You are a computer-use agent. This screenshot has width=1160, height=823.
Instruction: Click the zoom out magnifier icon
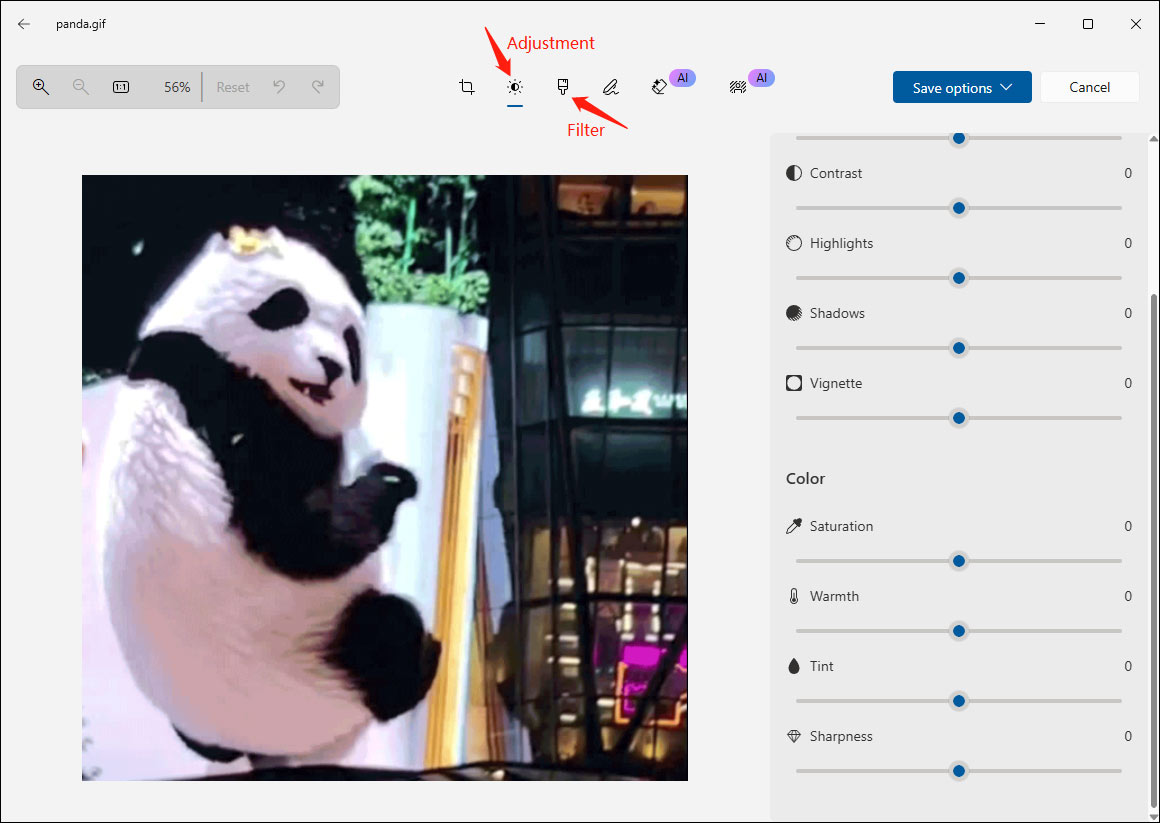point(80,87)
